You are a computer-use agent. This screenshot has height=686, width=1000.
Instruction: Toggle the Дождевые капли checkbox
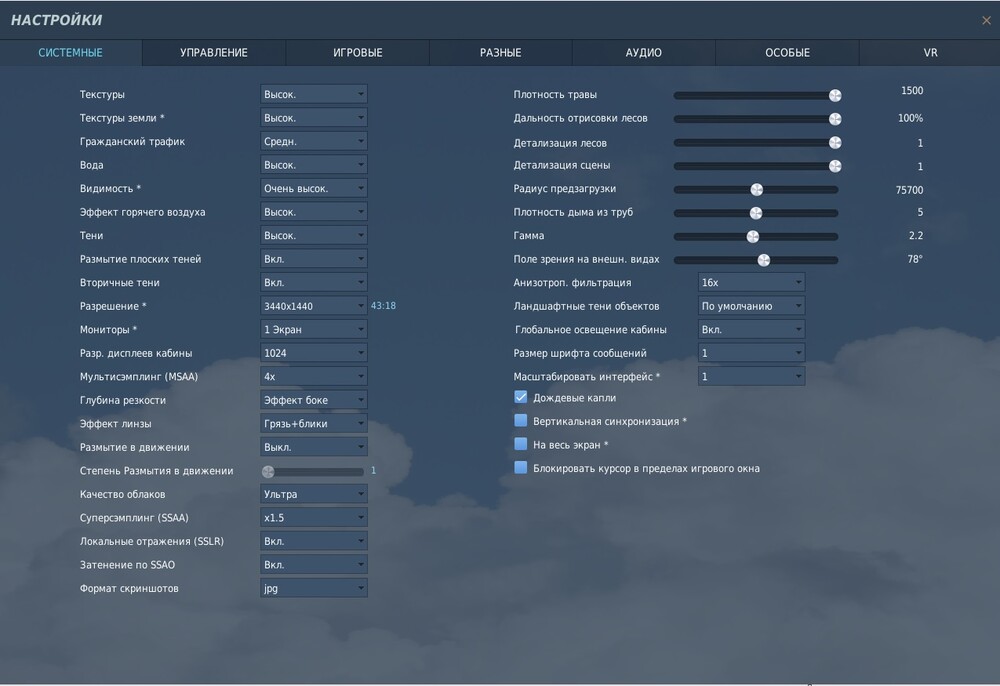click(x=520, y=397)
